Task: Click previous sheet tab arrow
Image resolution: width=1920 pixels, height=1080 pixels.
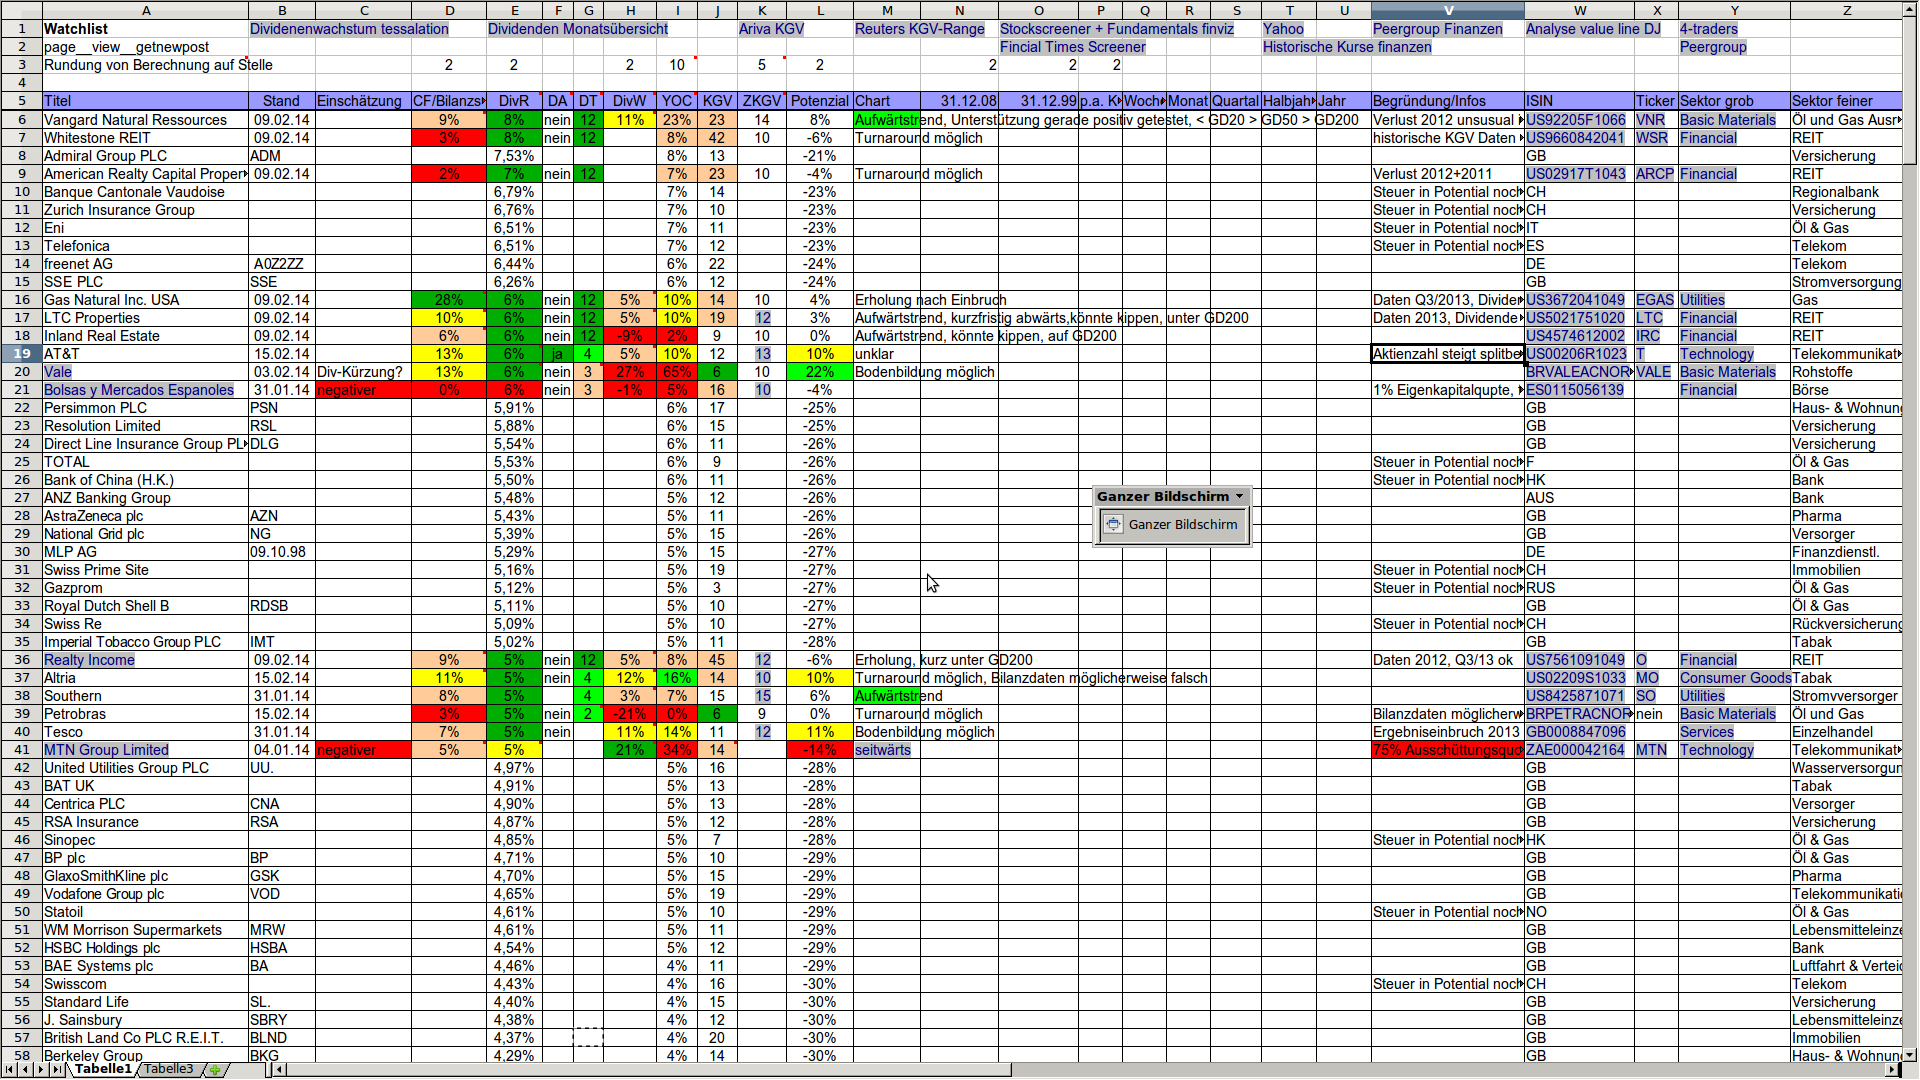Action: tap(24, 1070)
